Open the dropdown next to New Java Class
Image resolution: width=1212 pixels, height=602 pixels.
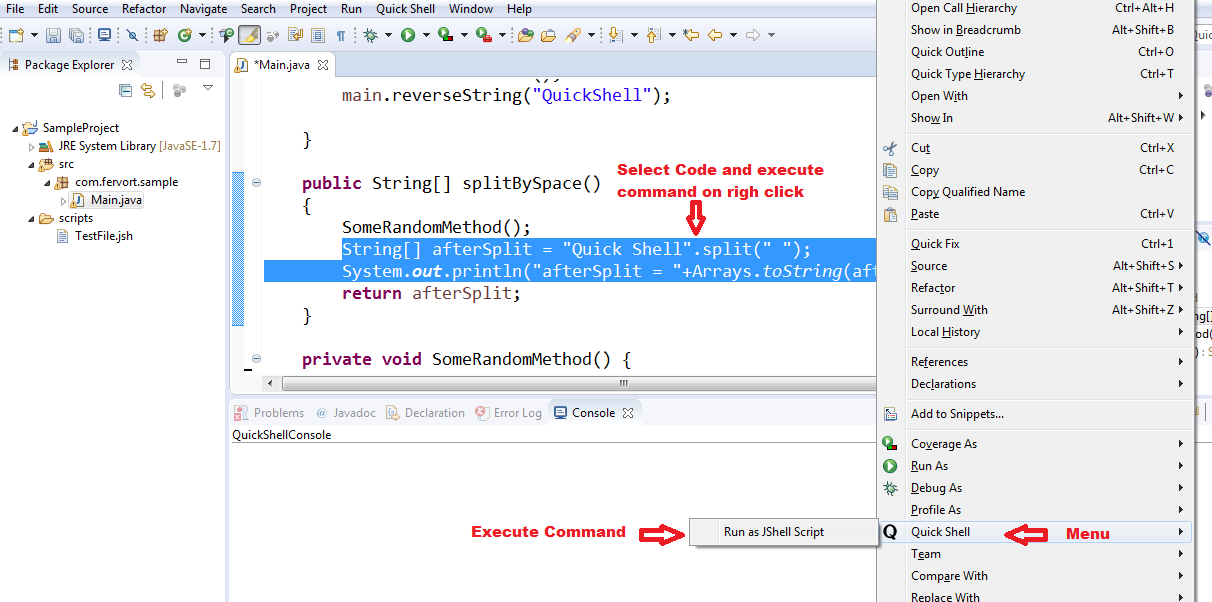202,35
